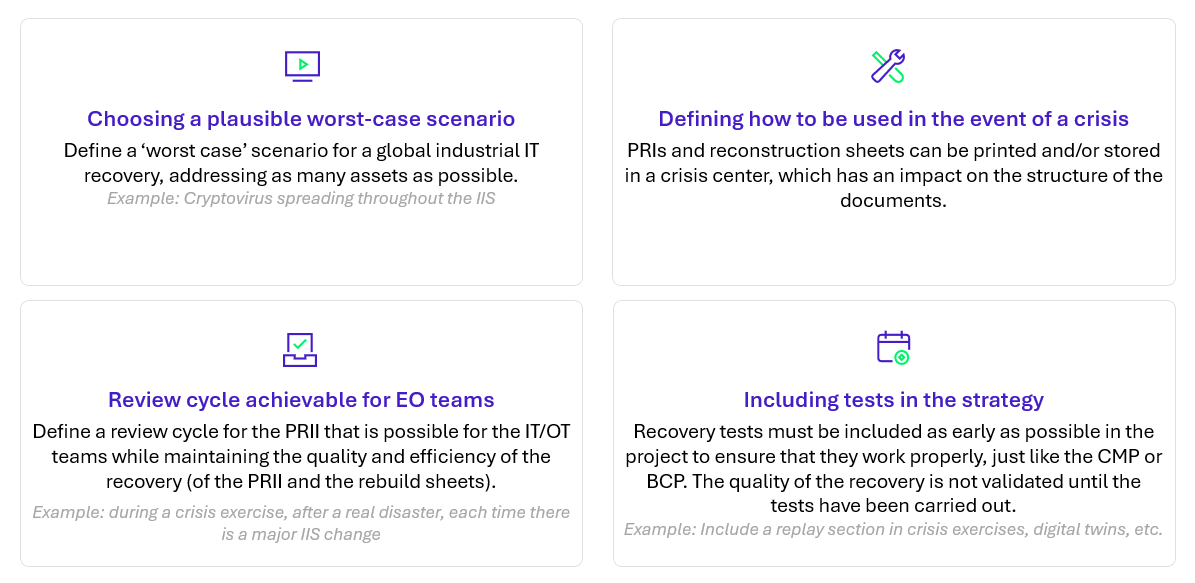Select the review cycle card
Image resolution: width=1195 pixels, height=583 pixels.
tap(301, 434)
